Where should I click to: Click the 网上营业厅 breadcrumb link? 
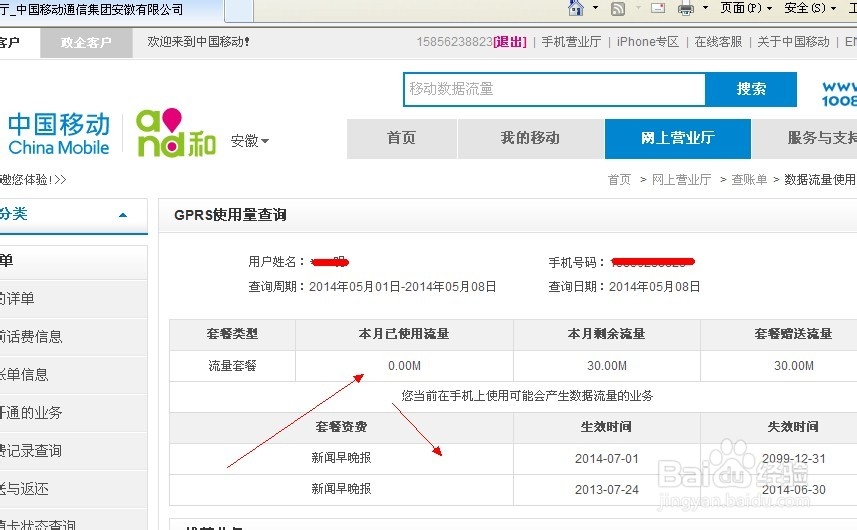point(682,180)
